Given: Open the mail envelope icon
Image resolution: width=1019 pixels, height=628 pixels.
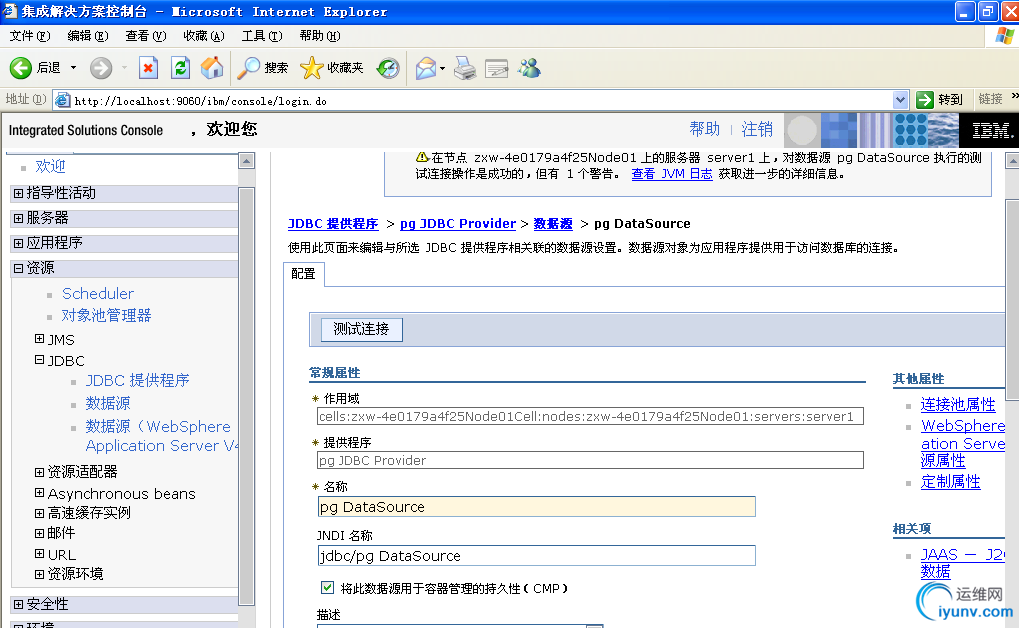Looking at the screenshot, I should (x=426, y=68).
